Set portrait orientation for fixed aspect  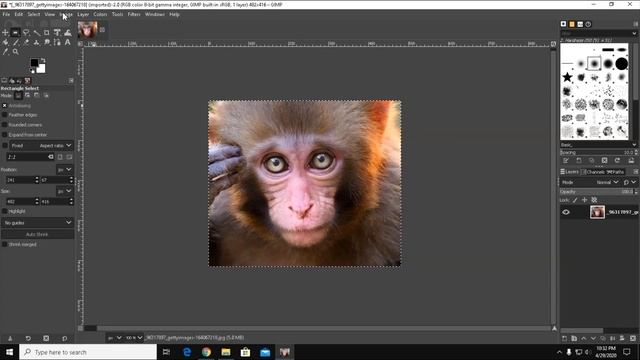(x=60, y=157)
